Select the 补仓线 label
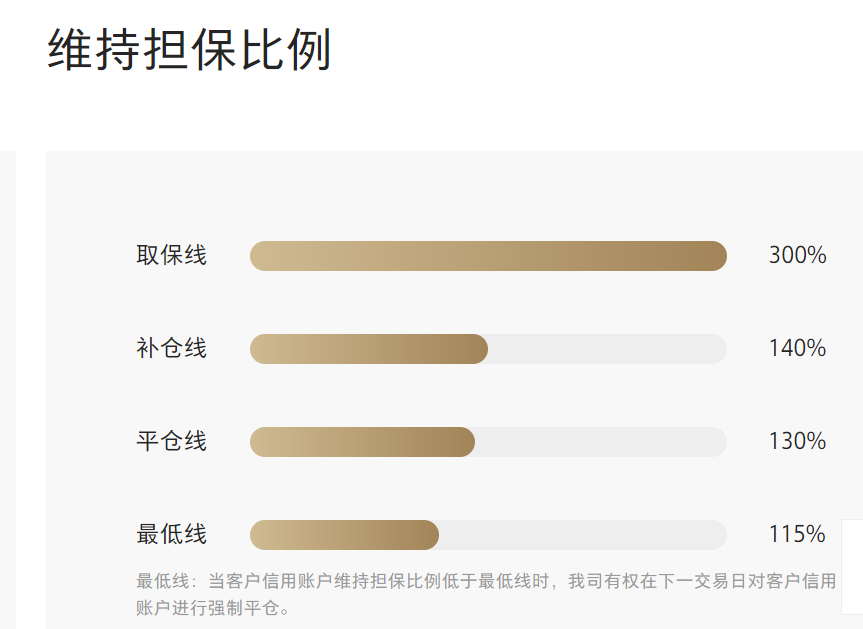 pyautogui.click(x=171, y=349)
